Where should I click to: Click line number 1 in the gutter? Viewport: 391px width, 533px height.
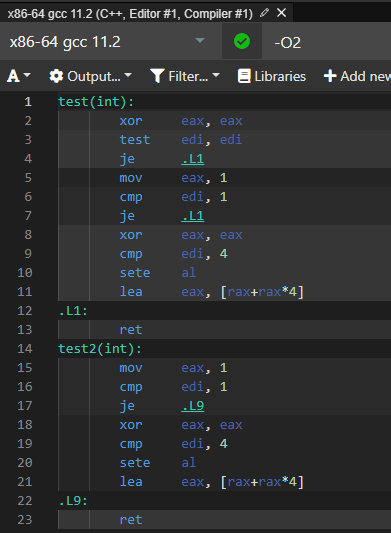point(28,102)
